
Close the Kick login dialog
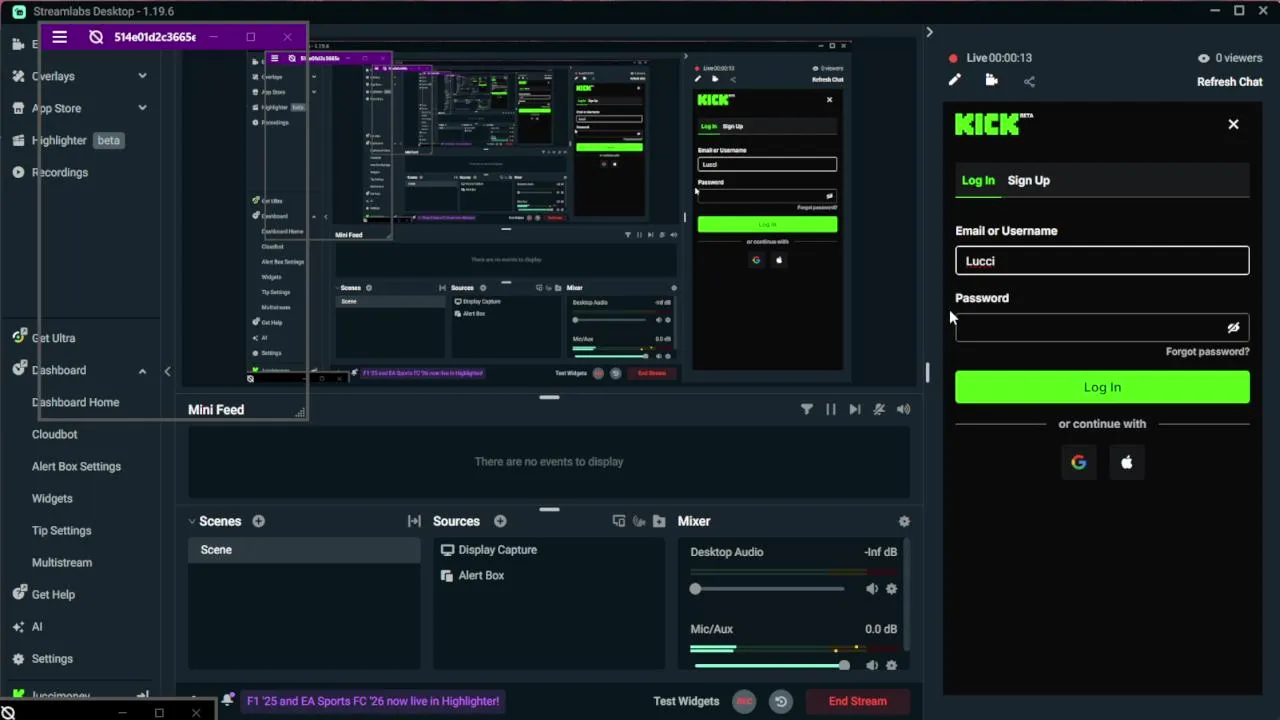tap(1233, 124)
